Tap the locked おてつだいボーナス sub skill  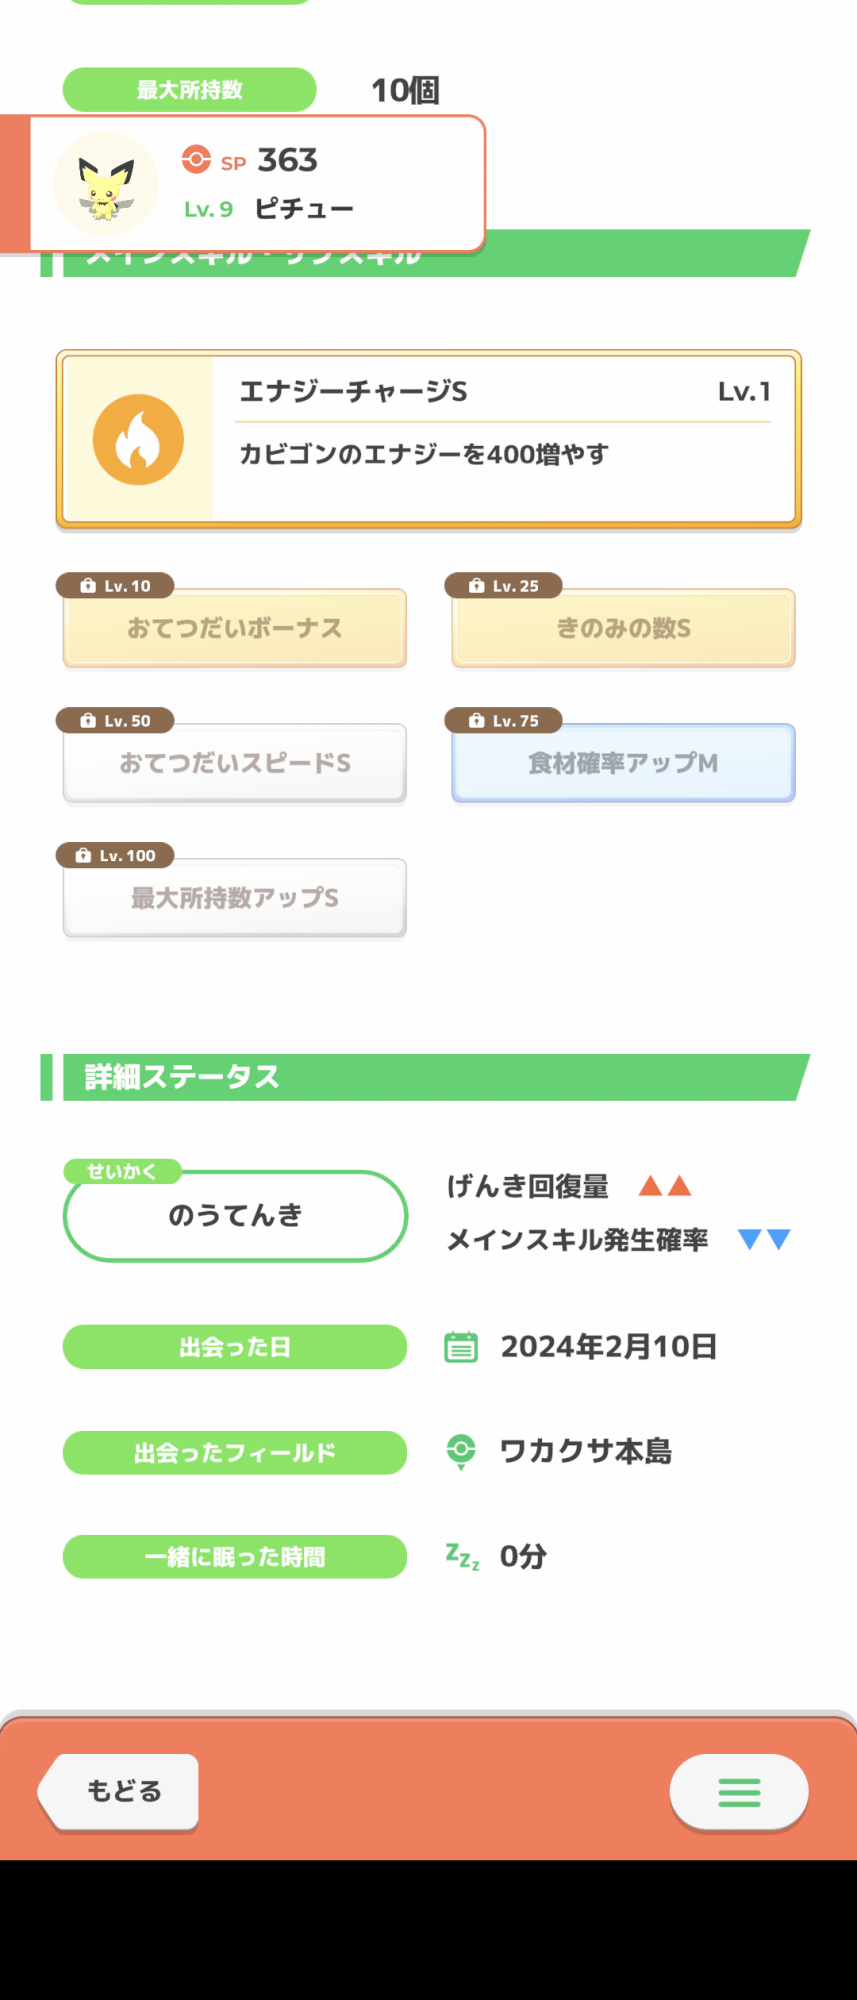click(235, 628)
